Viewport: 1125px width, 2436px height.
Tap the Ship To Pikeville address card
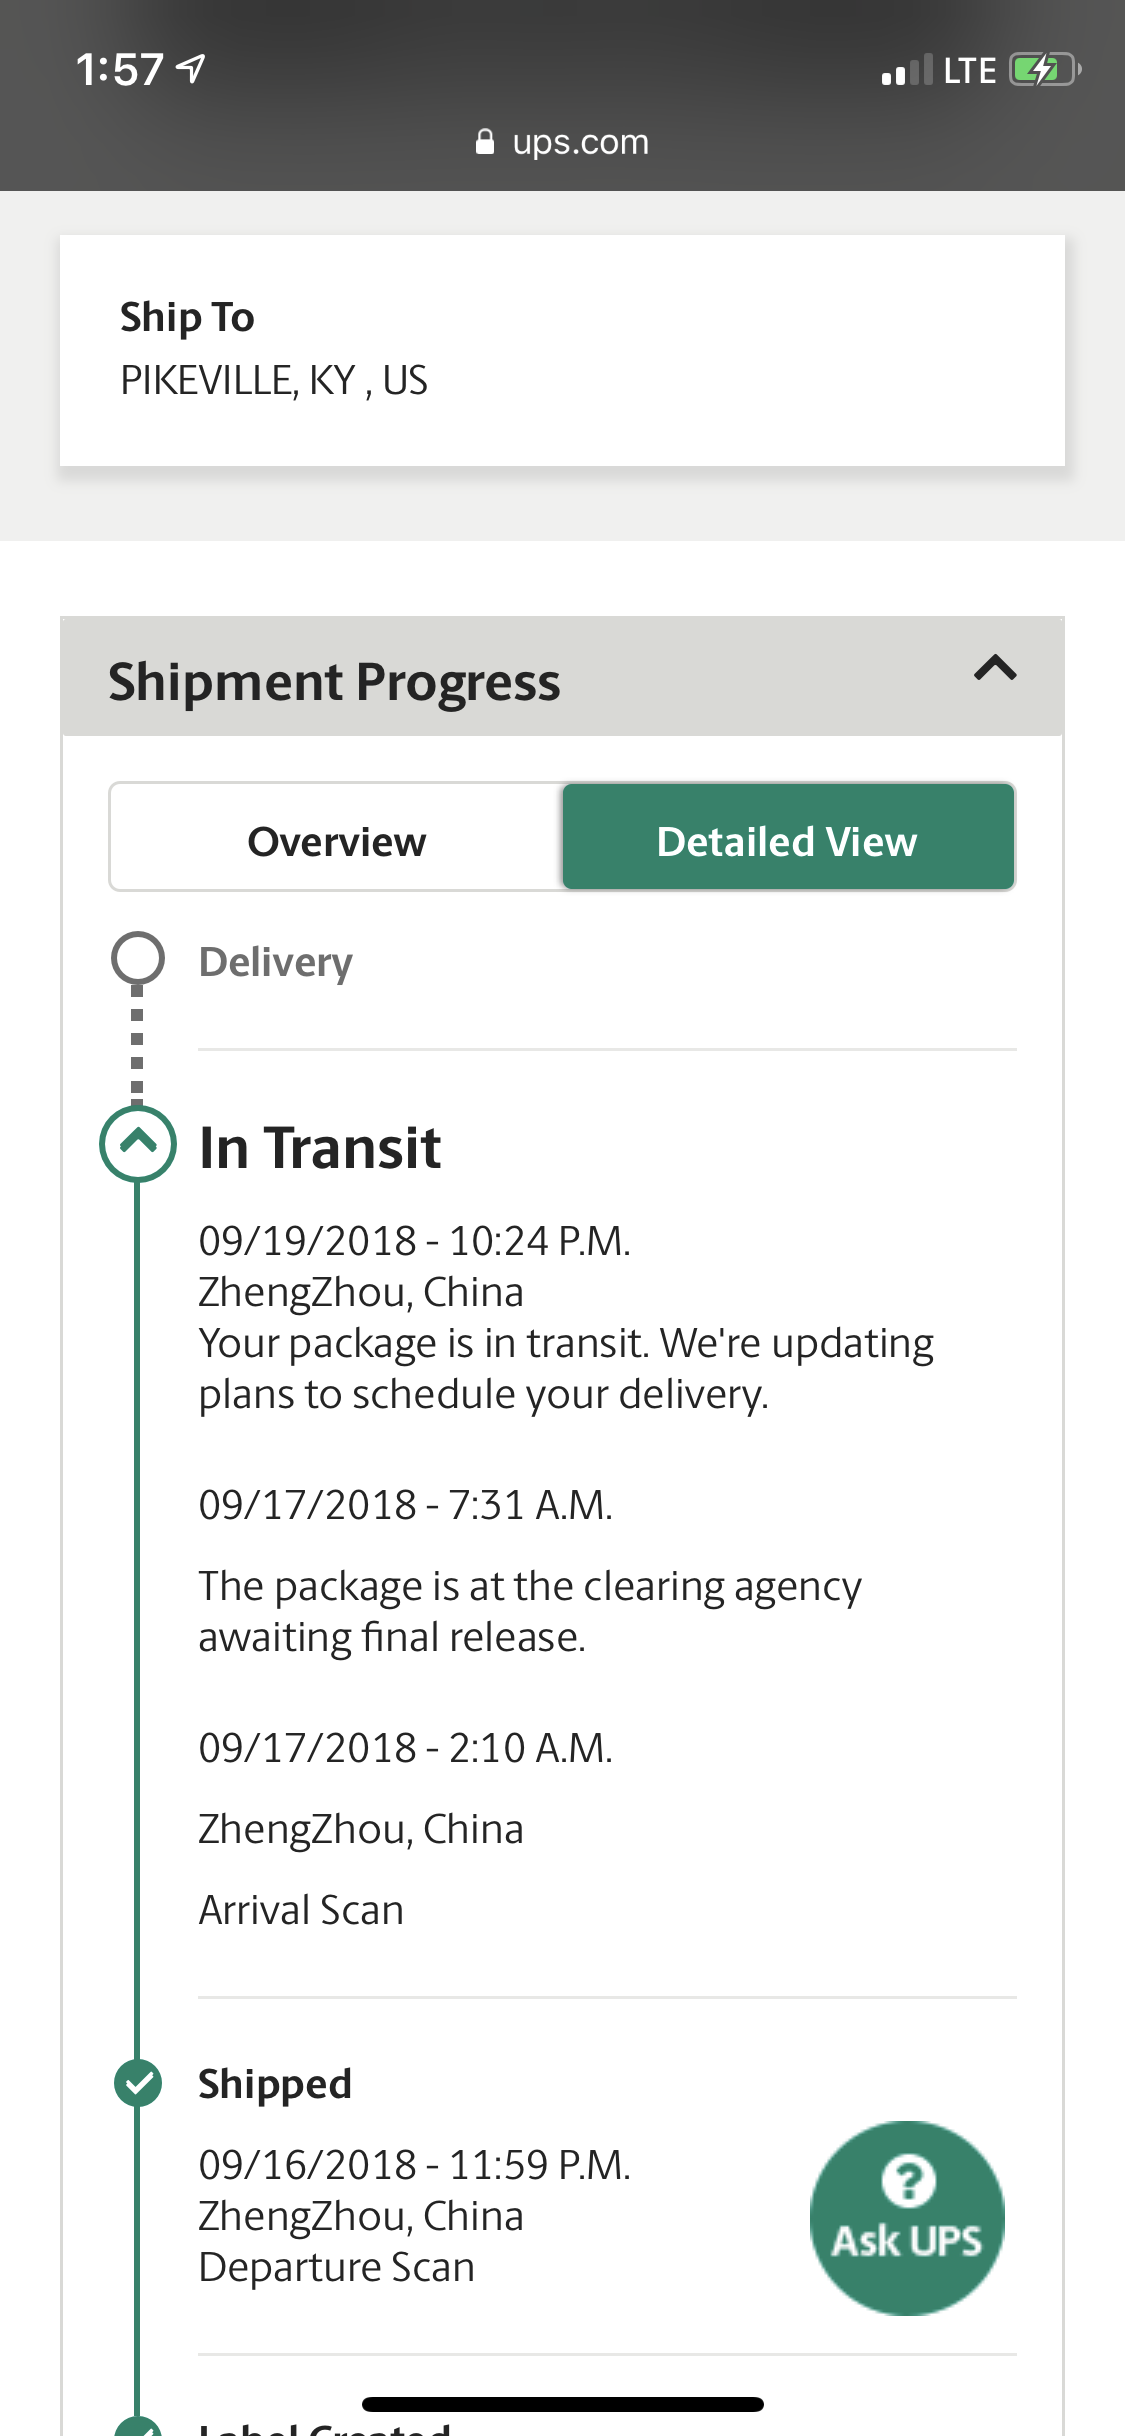[562, 350]
